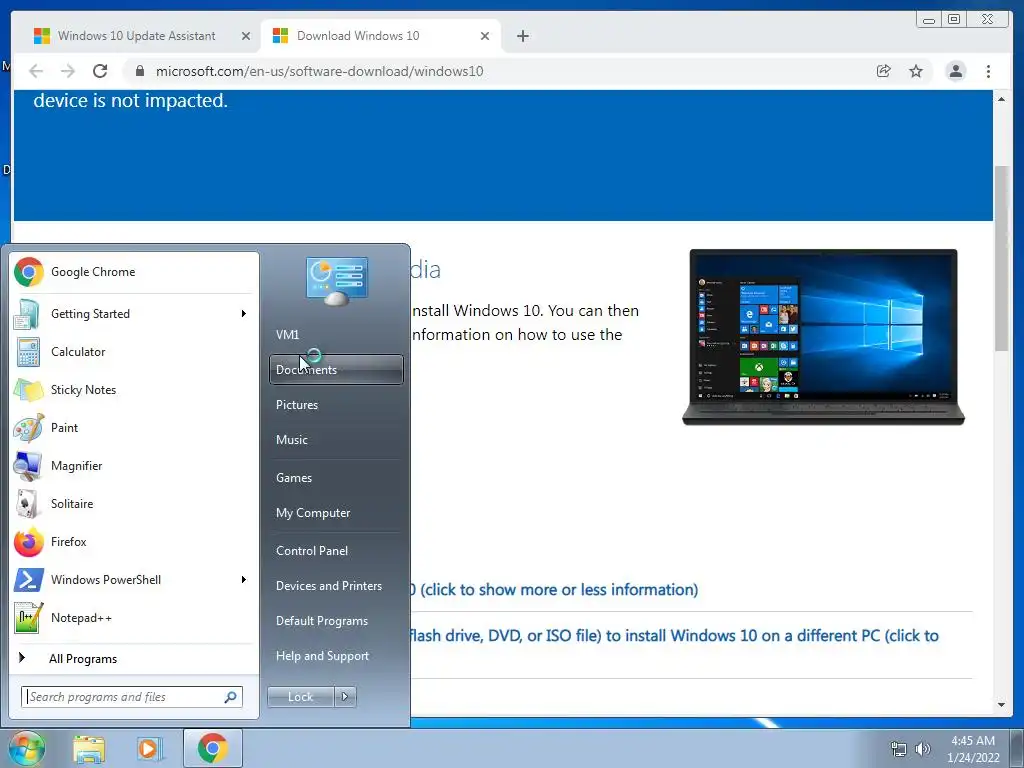This screenshot has height=768, width=1024.
Task: Switch to Windows 10 Update Assistant tab
Action: [136, 36]
